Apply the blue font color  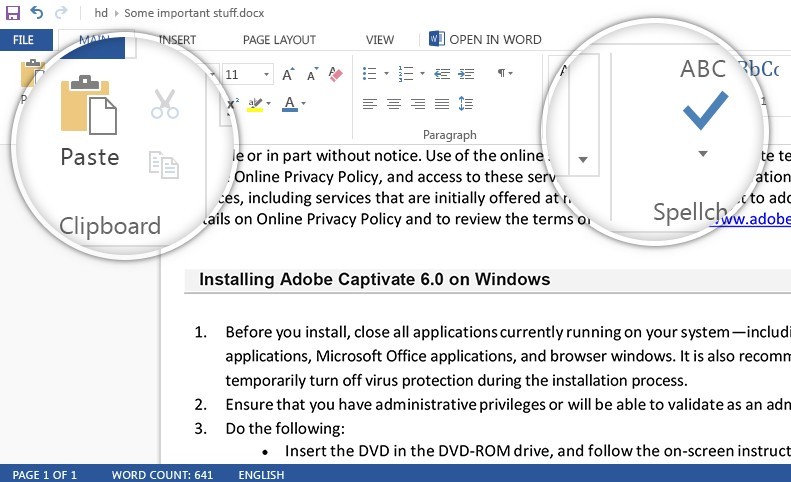290,104
